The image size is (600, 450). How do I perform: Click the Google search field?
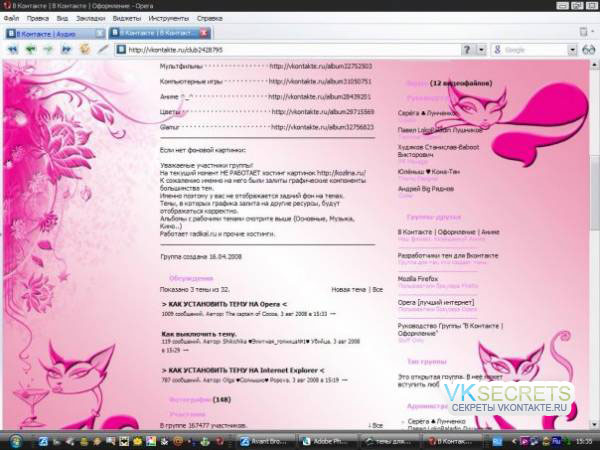click(x=535, y=50)
